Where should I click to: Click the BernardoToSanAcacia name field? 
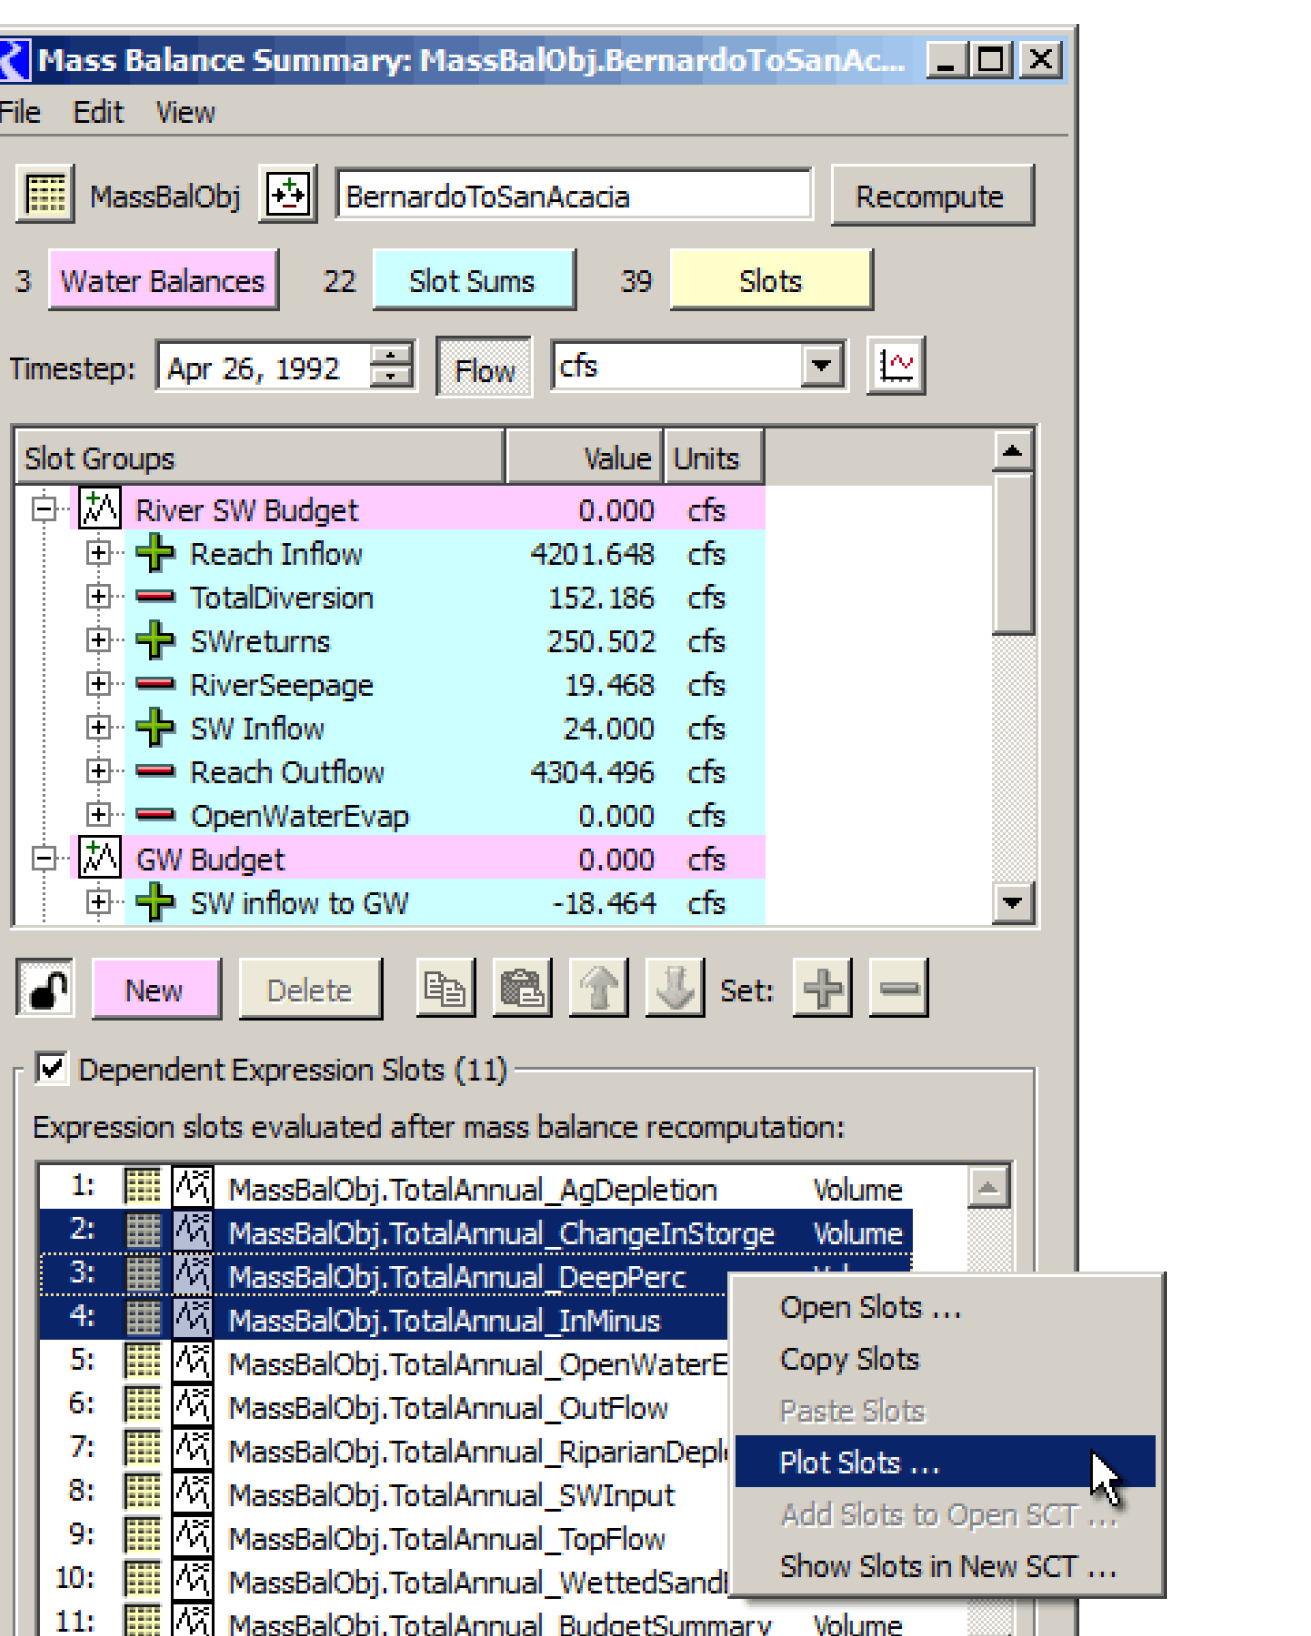[574, 196]
